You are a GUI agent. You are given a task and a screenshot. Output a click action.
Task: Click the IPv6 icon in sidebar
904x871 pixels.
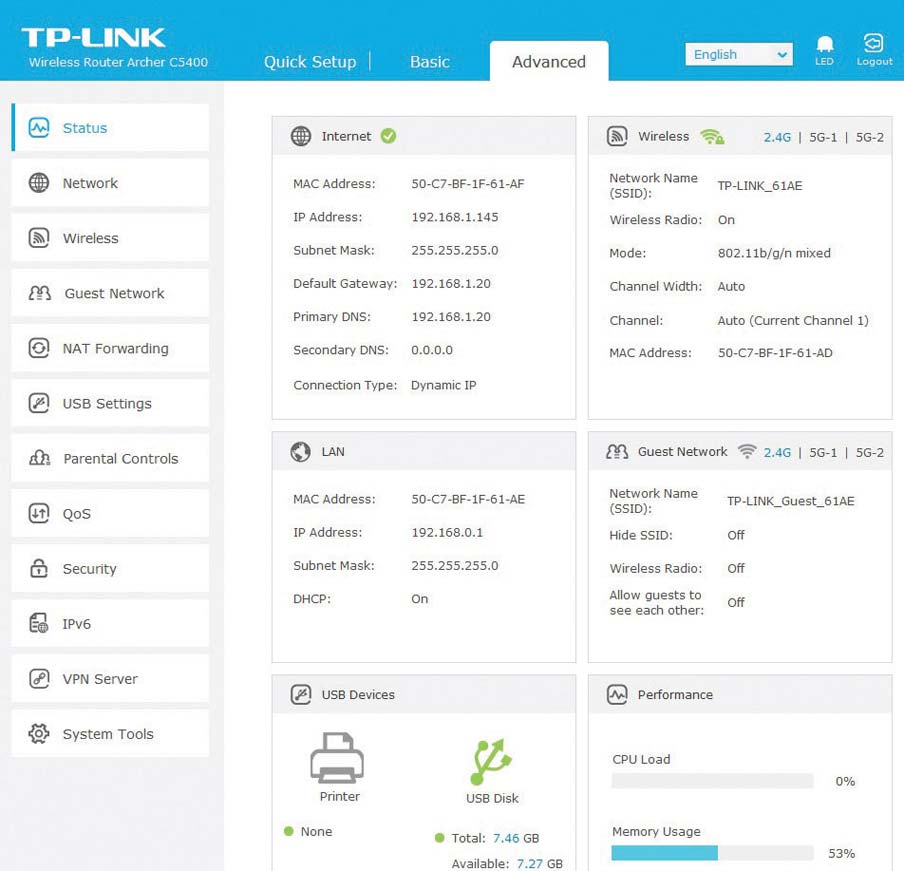tap(39, 623)
